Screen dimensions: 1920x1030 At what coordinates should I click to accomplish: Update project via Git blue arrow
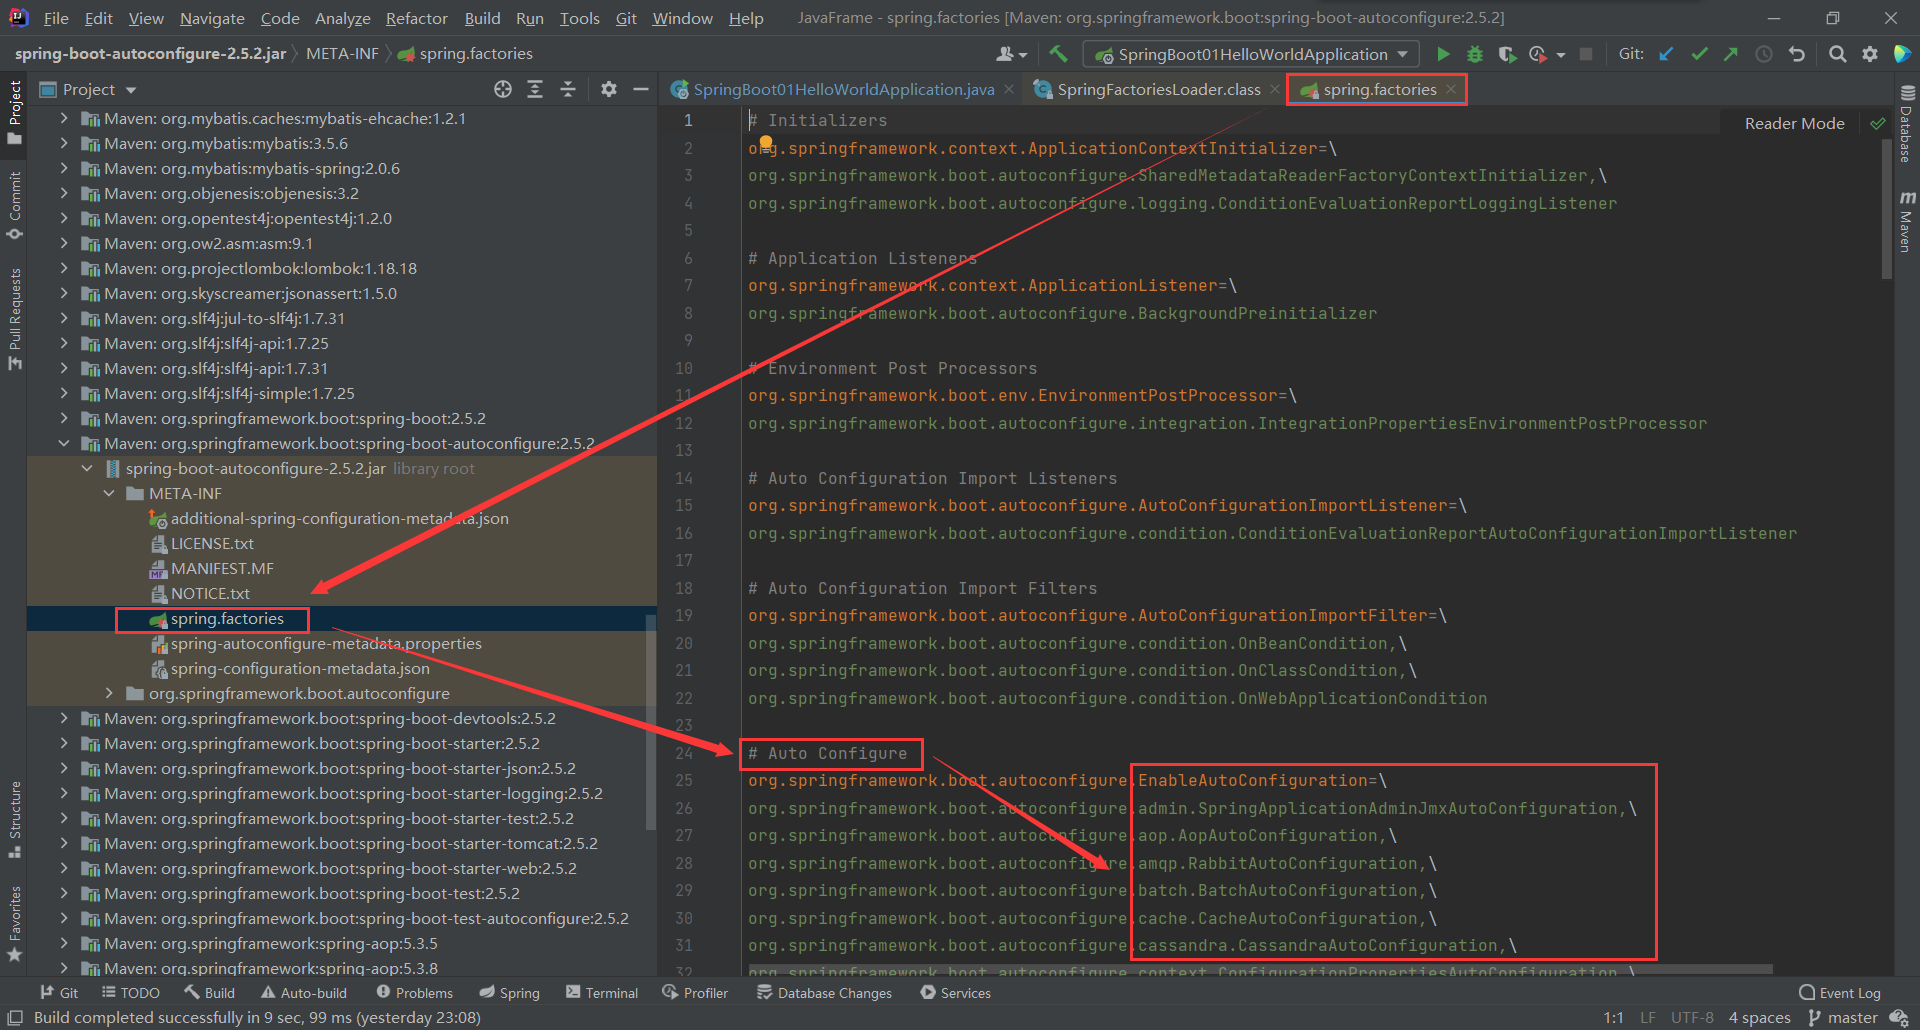1666,54
